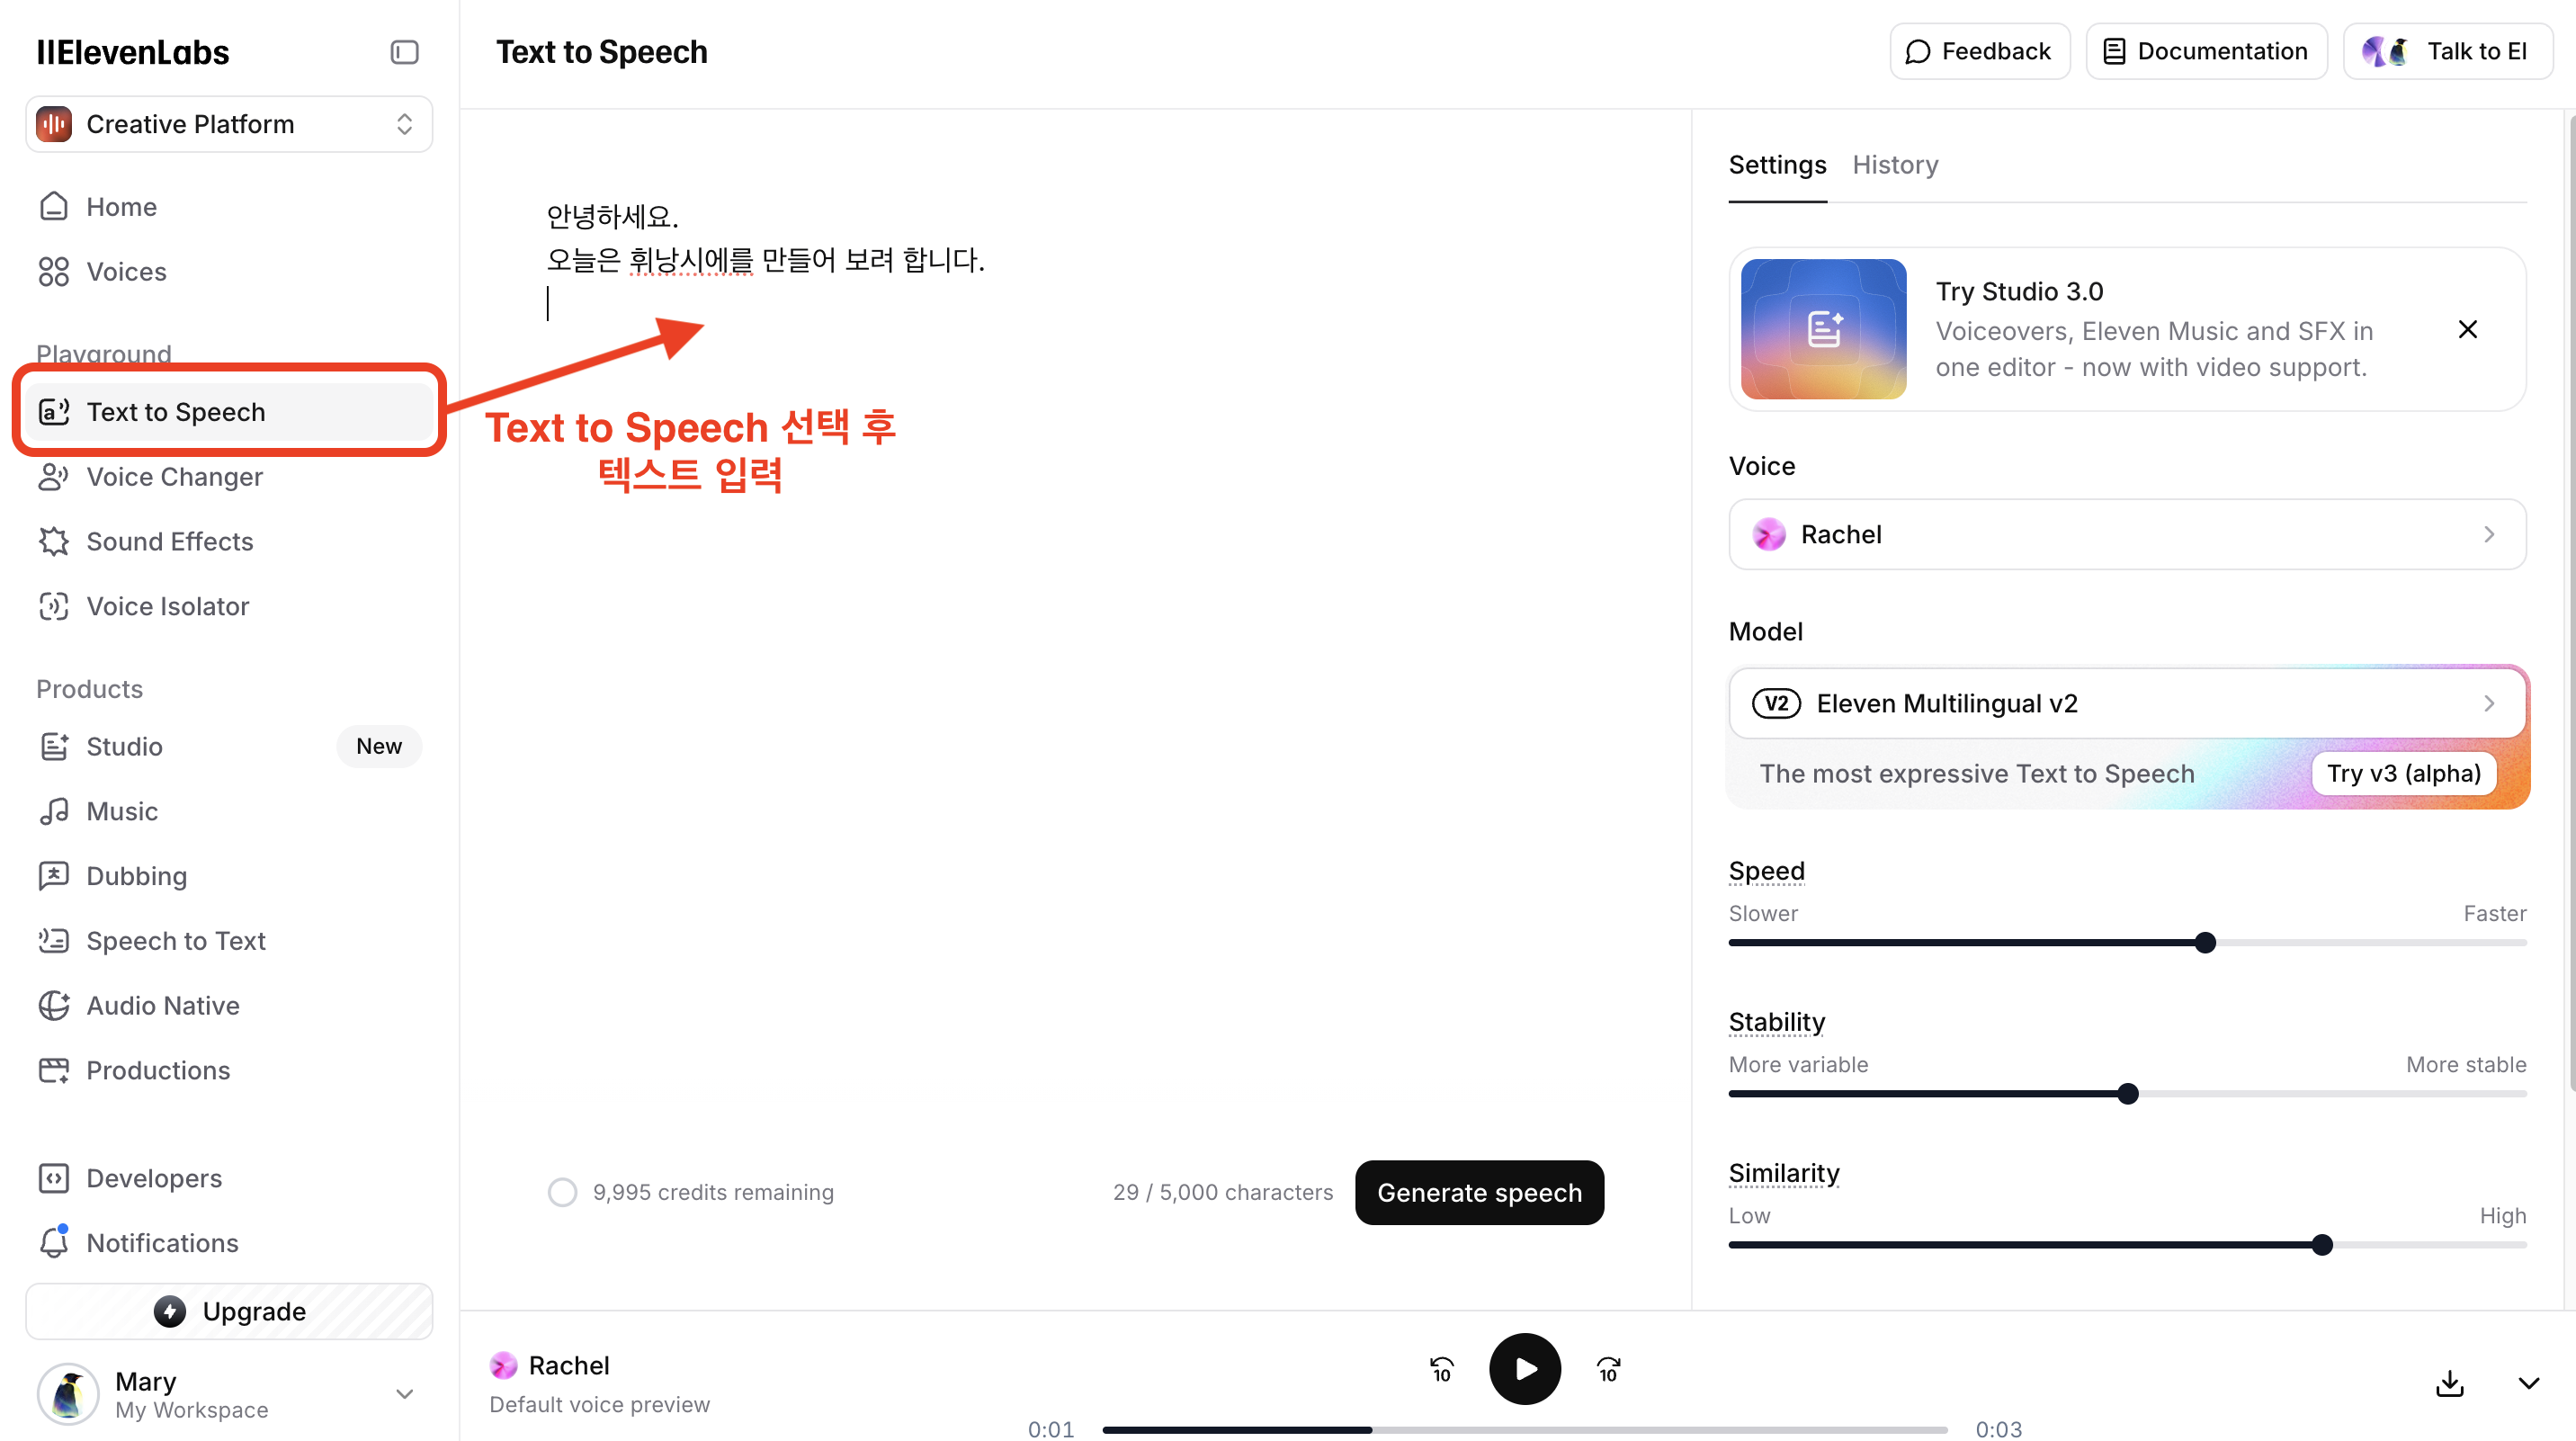
Task: Open Speech to Text from sidebar
Action: point(54,940)
